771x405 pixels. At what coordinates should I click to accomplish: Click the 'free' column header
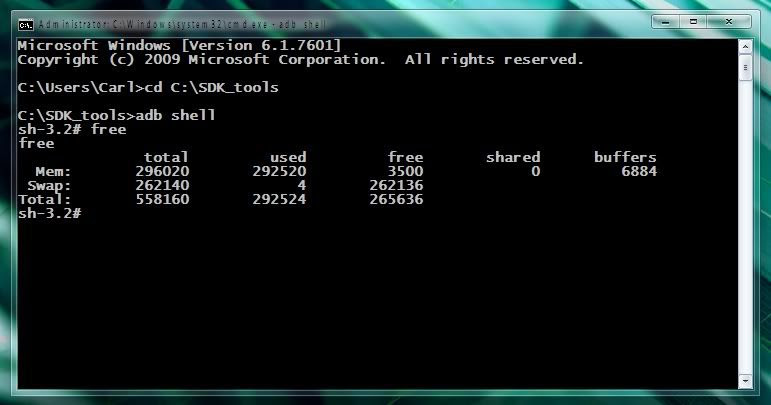pos(405,157)
